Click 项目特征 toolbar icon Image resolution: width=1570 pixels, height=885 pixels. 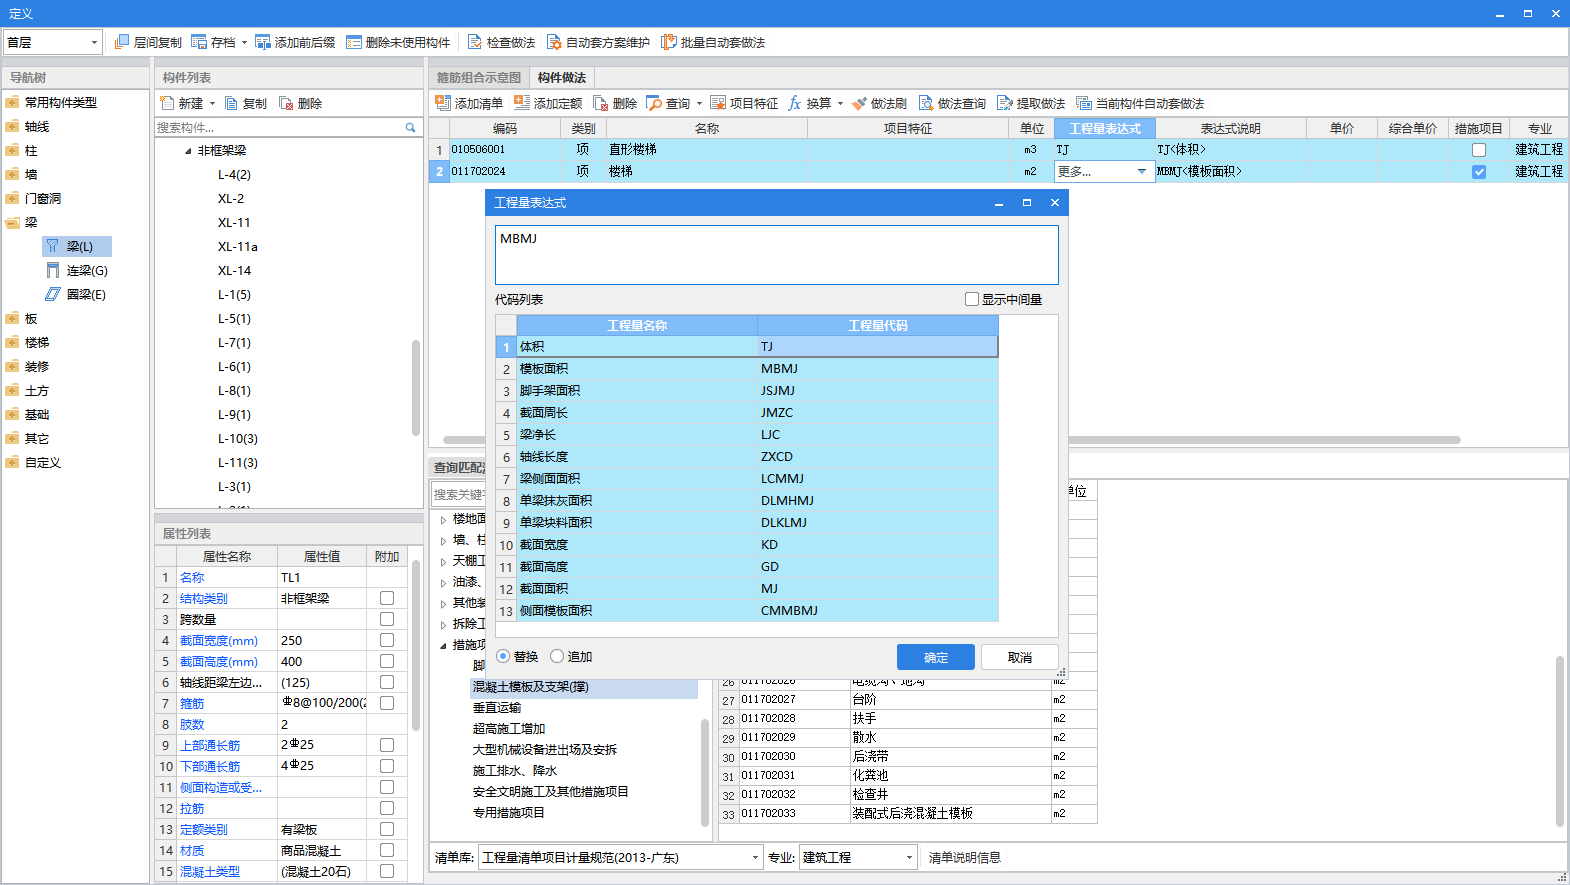click(x=718, y=103)
